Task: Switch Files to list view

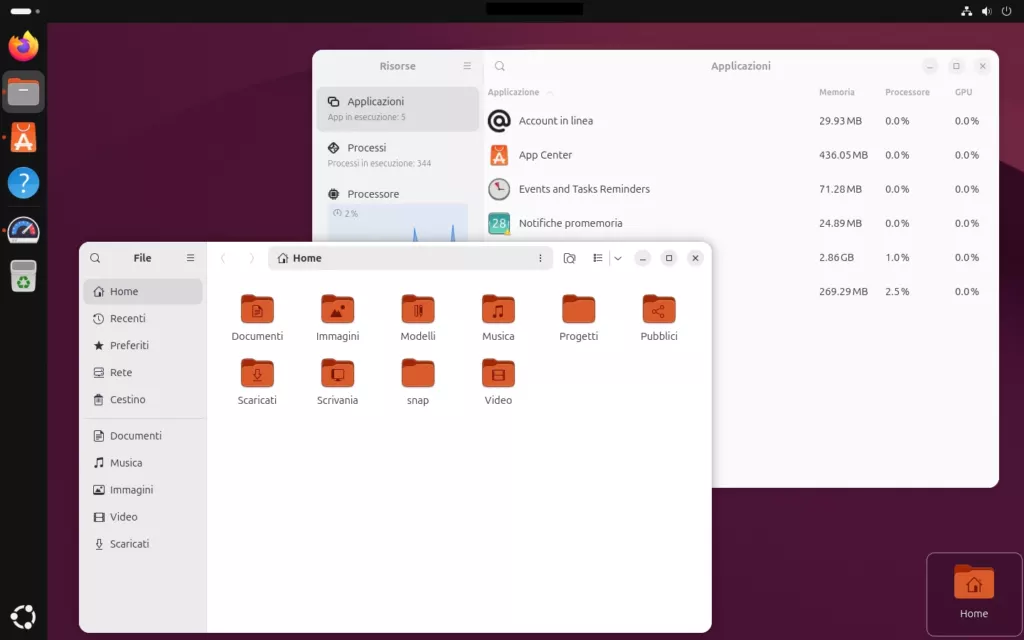Action: [598, 258]
